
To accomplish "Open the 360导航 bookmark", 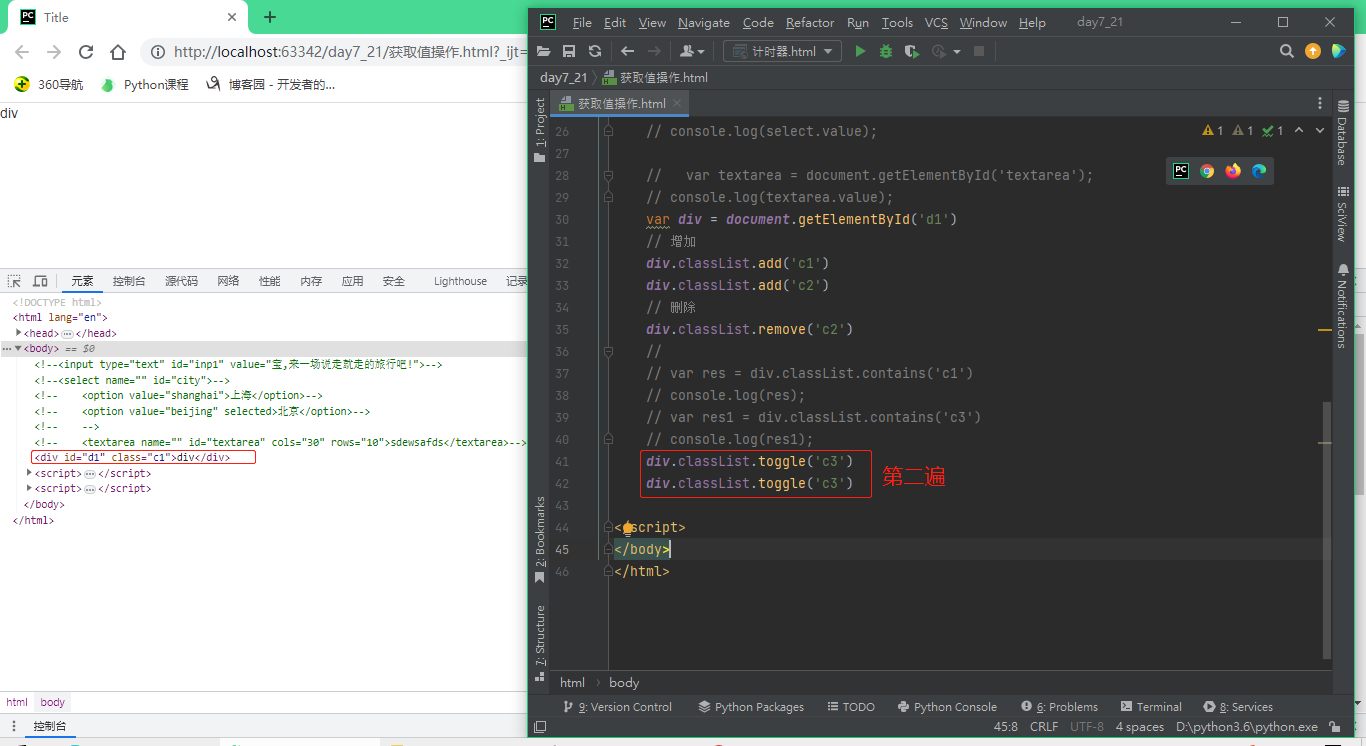I will [49, 85].
